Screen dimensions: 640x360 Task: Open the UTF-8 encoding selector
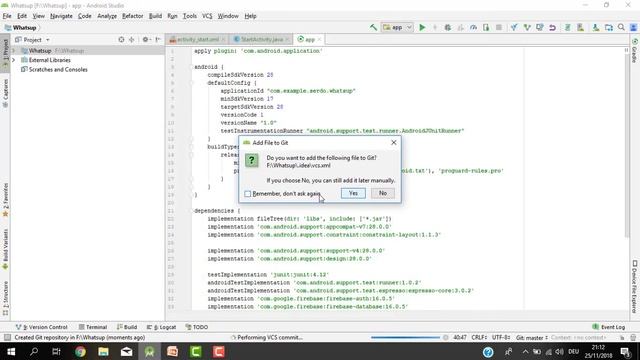coord(501,338)
